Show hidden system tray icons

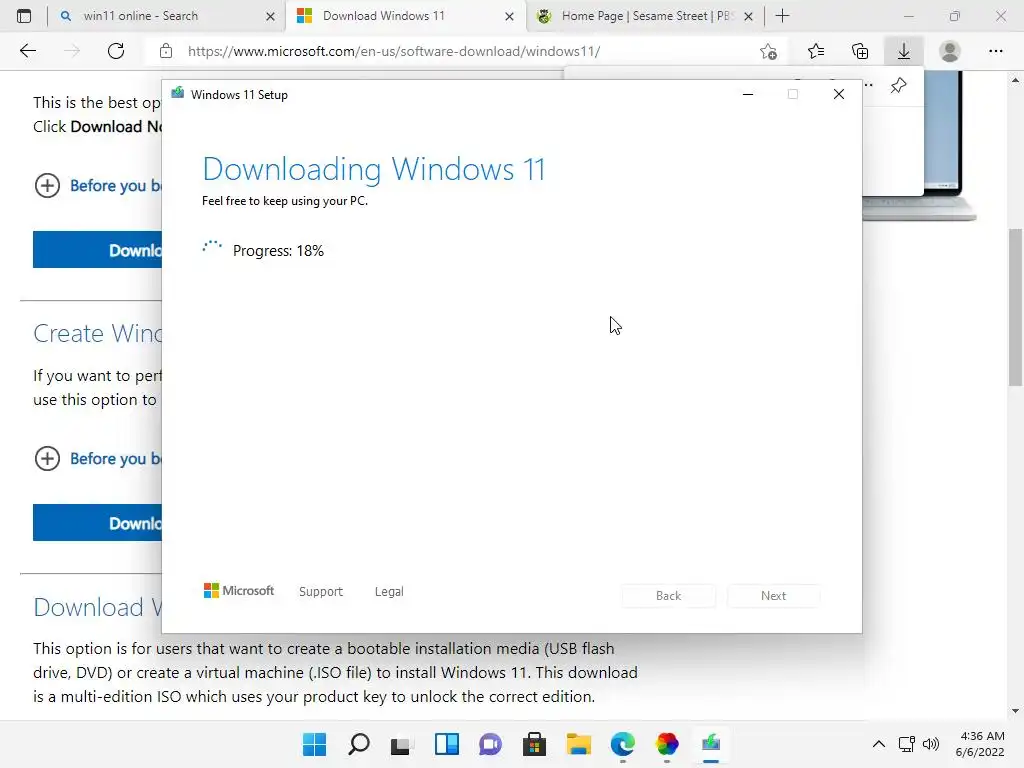point(879,744)
